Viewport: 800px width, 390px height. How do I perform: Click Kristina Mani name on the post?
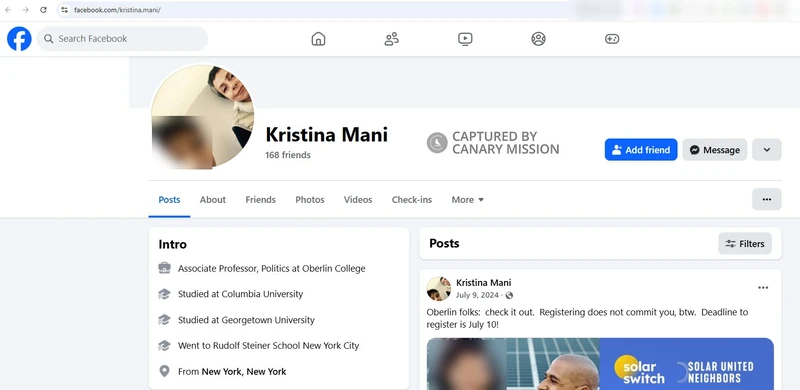point(483,283)
